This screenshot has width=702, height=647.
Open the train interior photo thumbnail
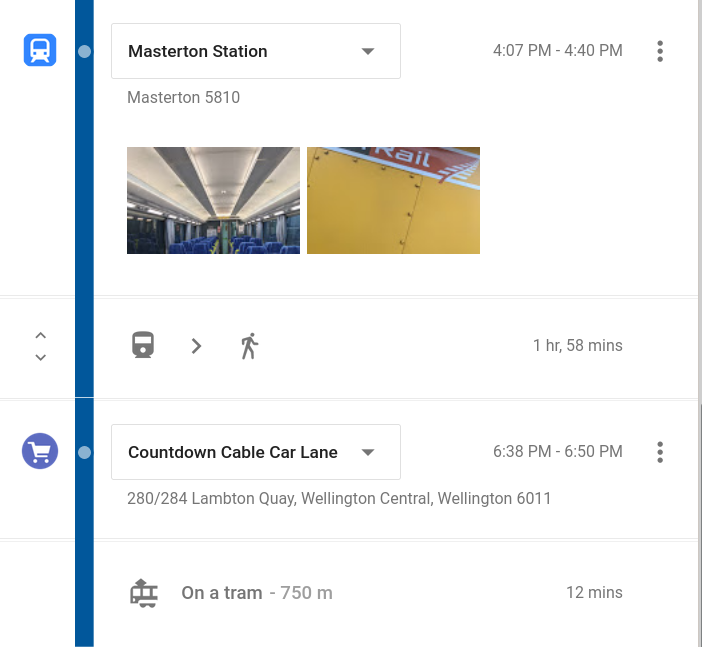pos(214,200)
